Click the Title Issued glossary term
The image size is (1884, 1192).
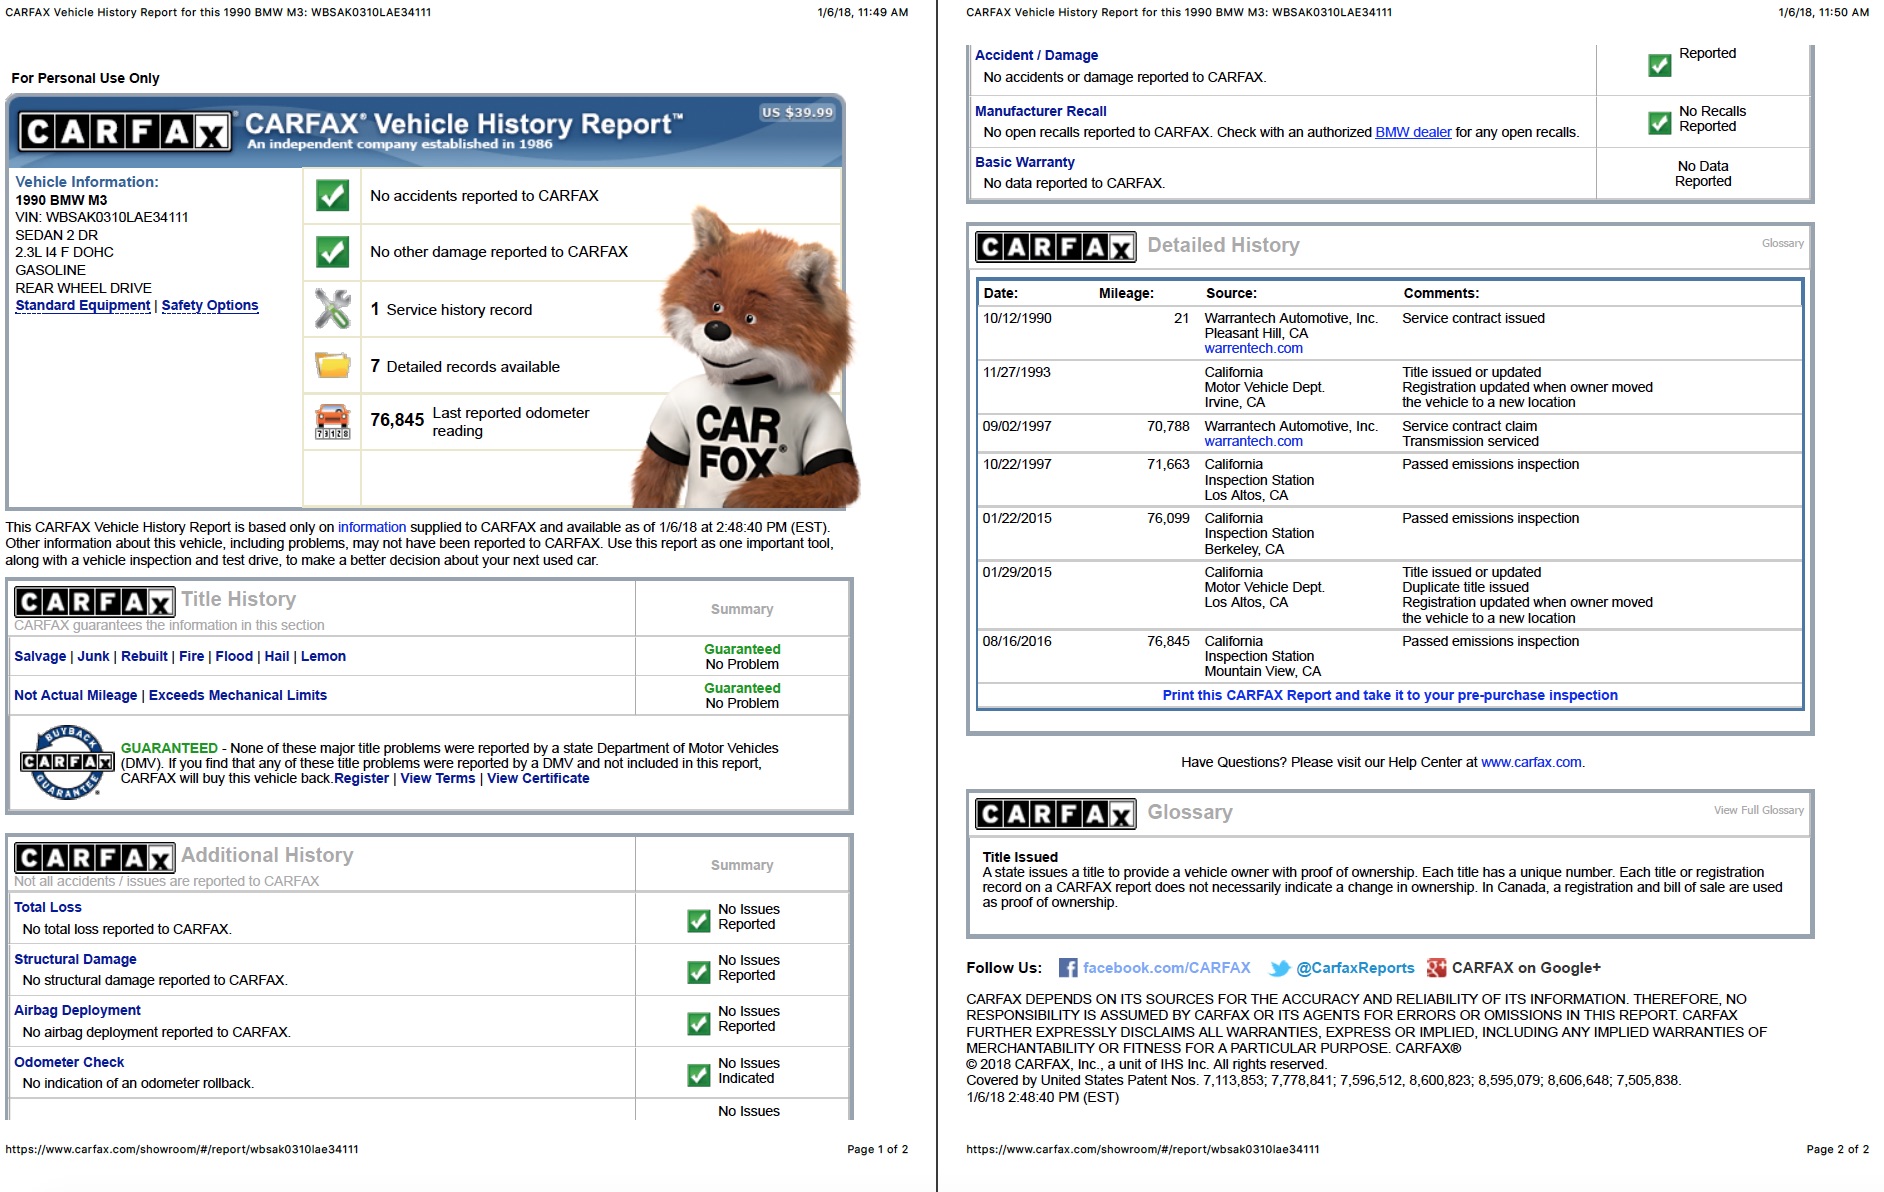1020,857
